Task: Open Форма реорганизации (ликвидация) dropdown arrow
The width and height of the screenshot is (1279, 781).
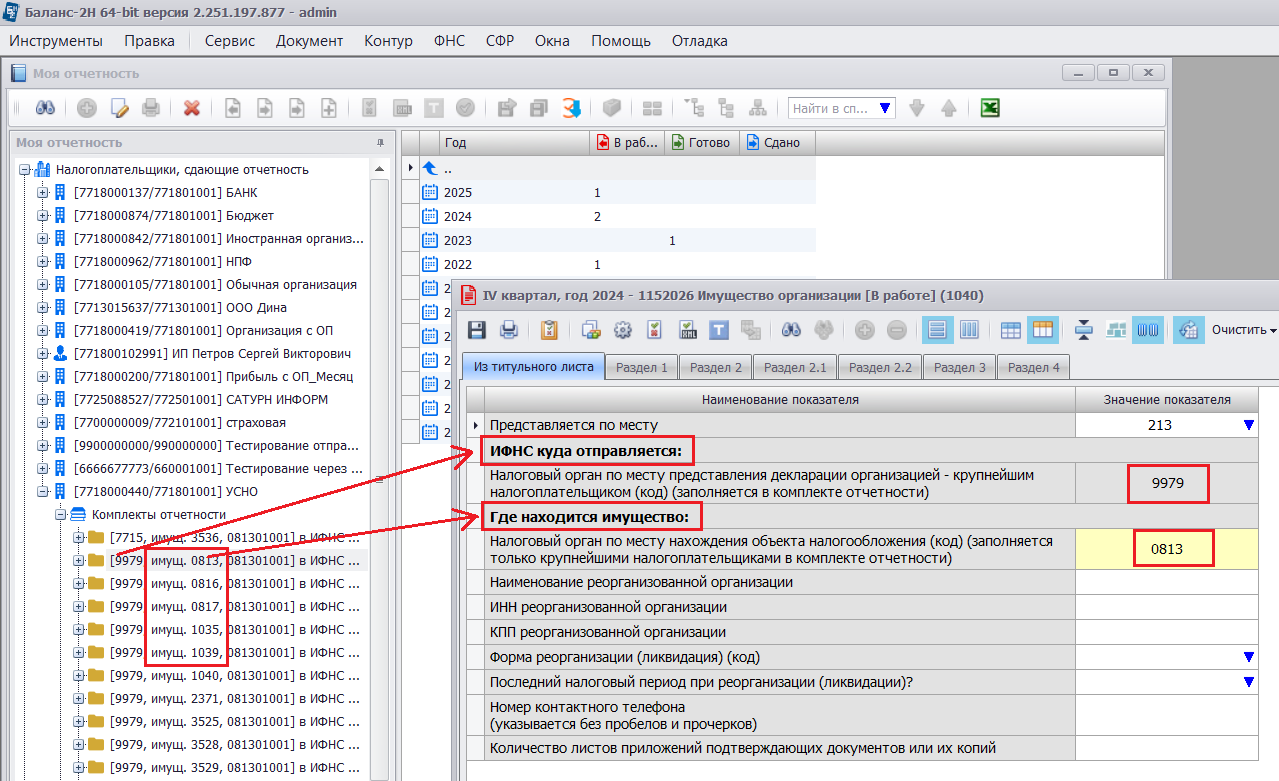Action: click(1248, 657)
